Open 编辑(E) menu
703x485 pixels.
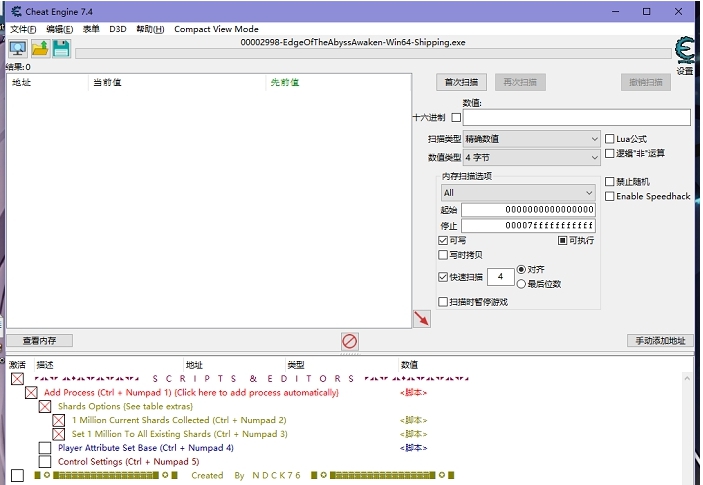pos(60,29)
